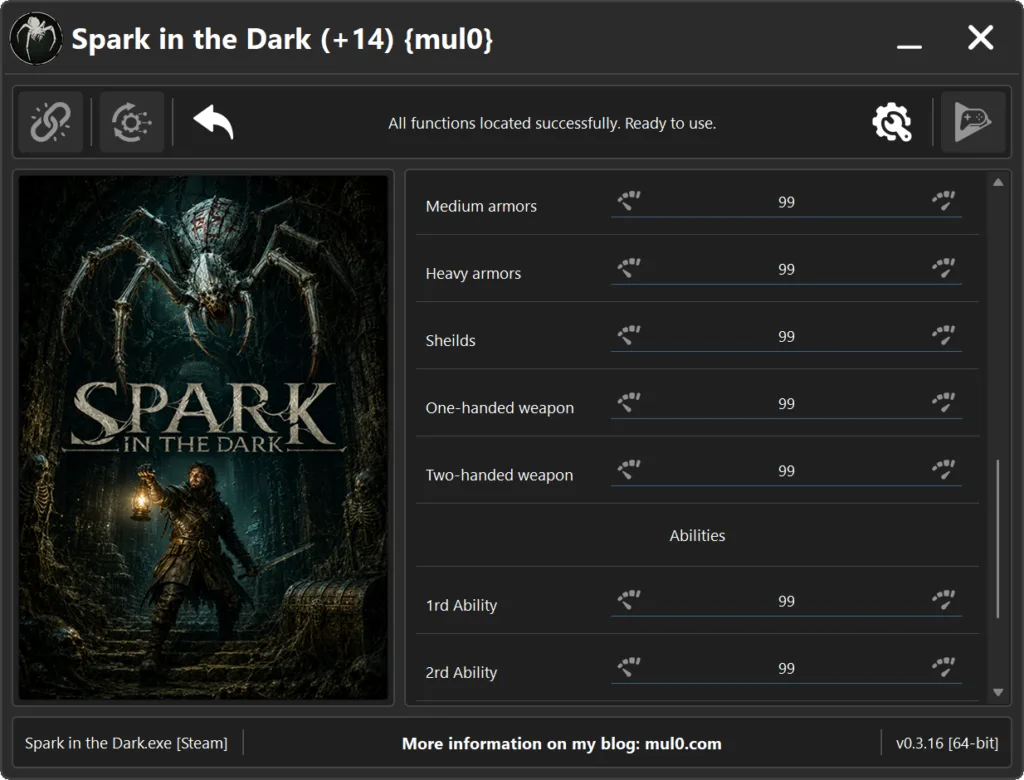Click the window title 'Spark in the Dark (+14)'
The height and width of the screenshot is (780, 1024).
[x=282, y=39]
